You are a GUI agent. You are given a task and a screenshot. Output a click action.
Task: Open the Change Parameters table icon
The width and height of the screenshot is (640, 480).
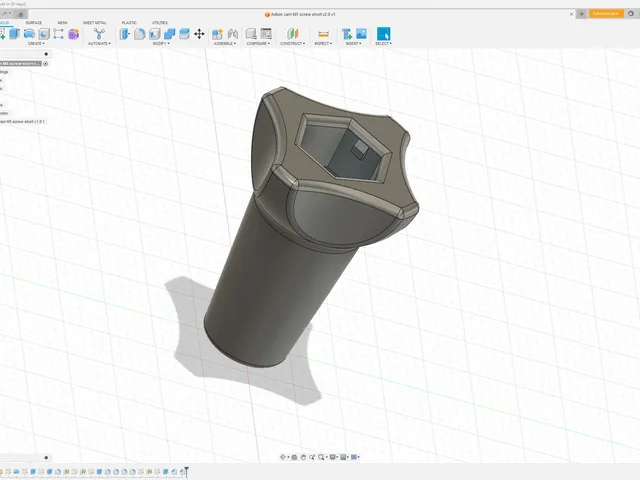[266, 34]
